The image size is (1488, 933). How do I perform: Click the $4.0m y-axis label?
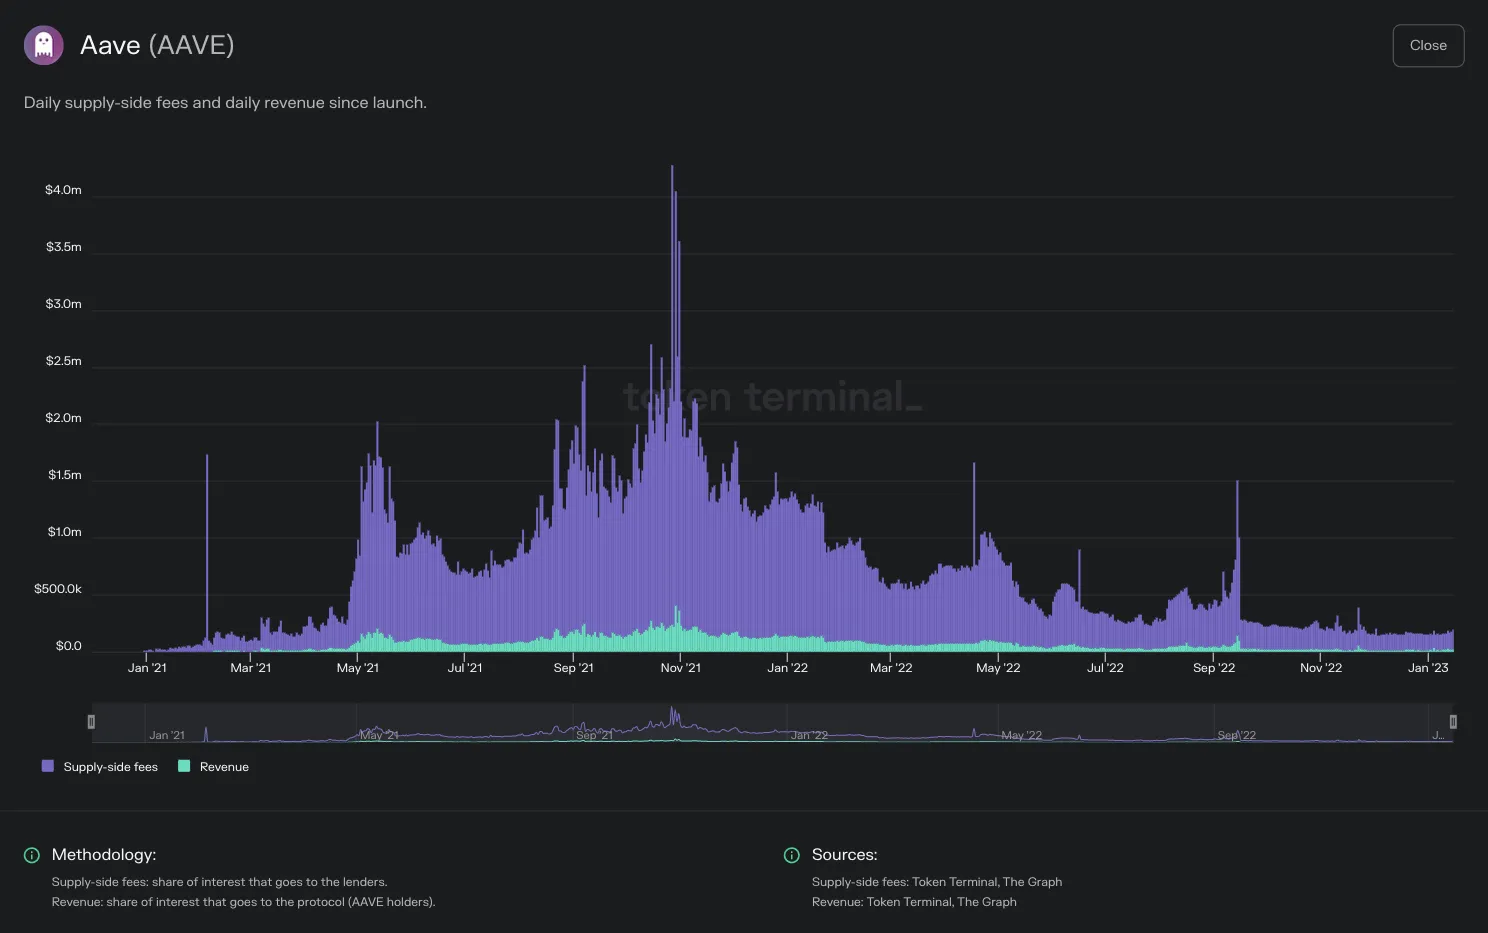coord(63,190)
